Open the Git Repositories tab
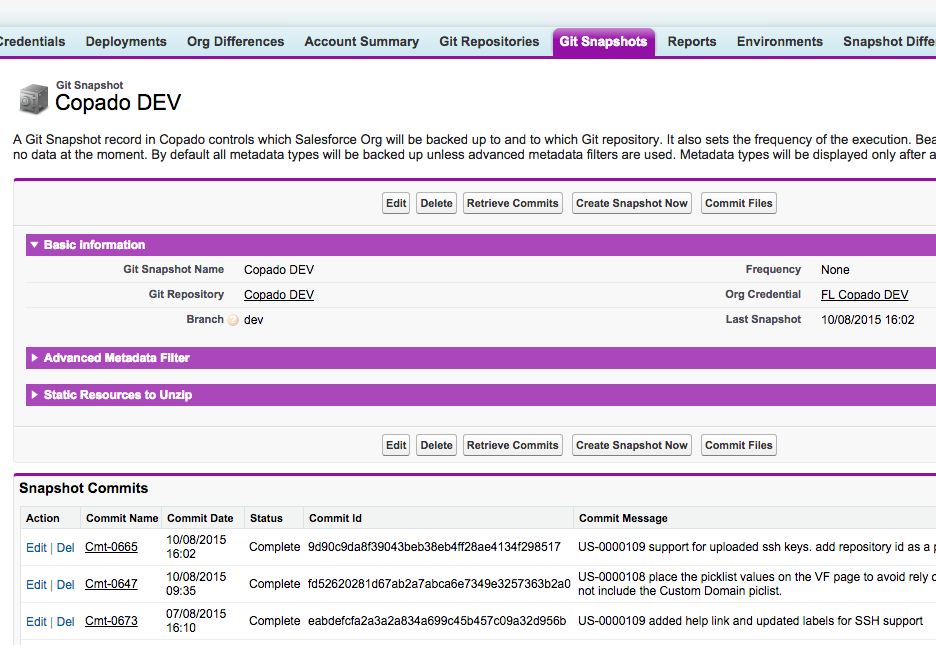This screenshot has height=645, width=936. tap(489, 42)
